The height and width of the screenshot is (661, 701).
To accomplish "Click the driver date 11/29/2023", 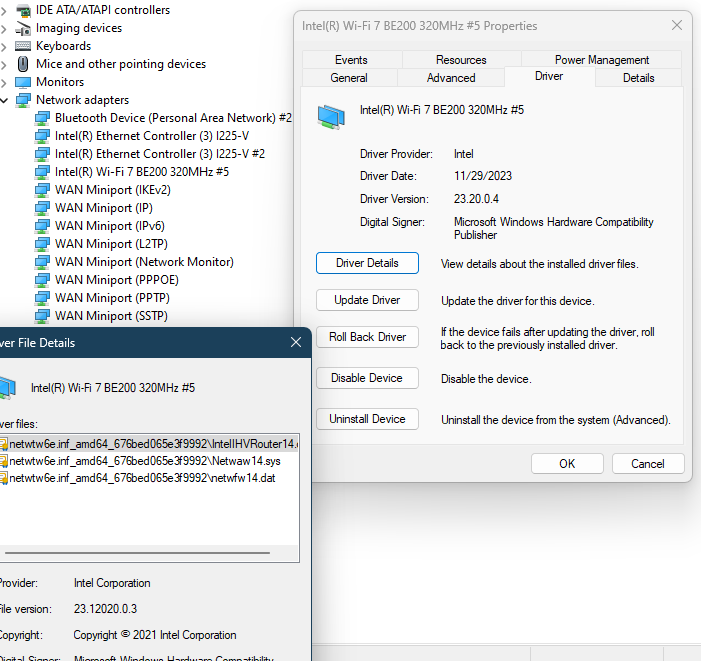I will (x=483, y=176).
